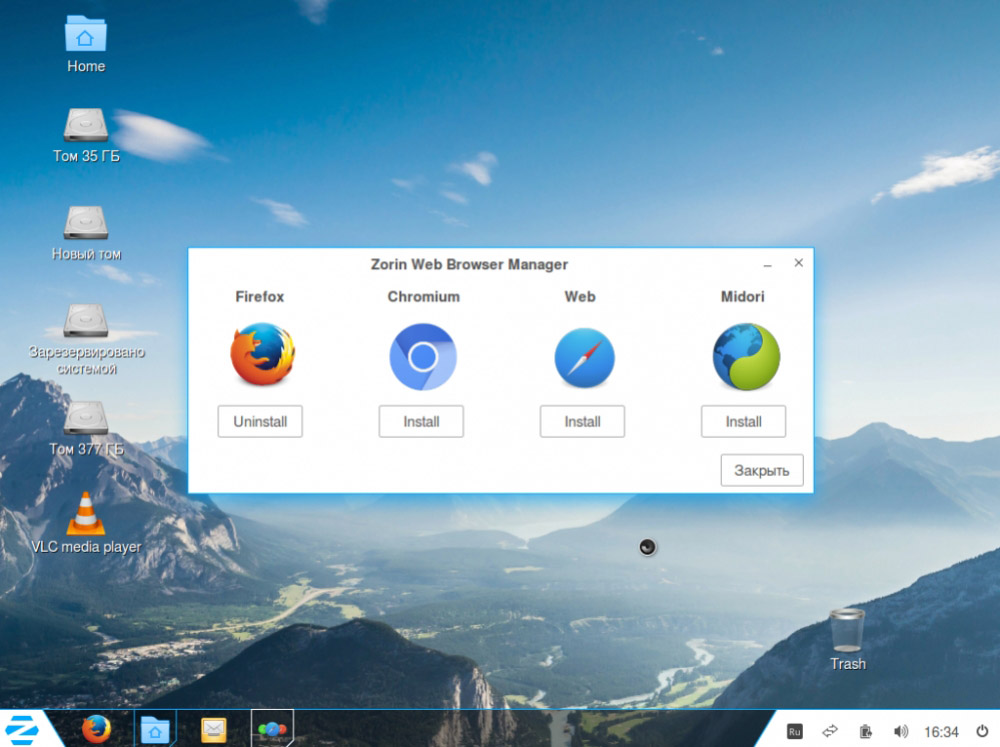This screenshot has width=1000, height=747.
Task: Minimize the Zorin Web Browser Manager window
Action: click(x=768, y=264)
